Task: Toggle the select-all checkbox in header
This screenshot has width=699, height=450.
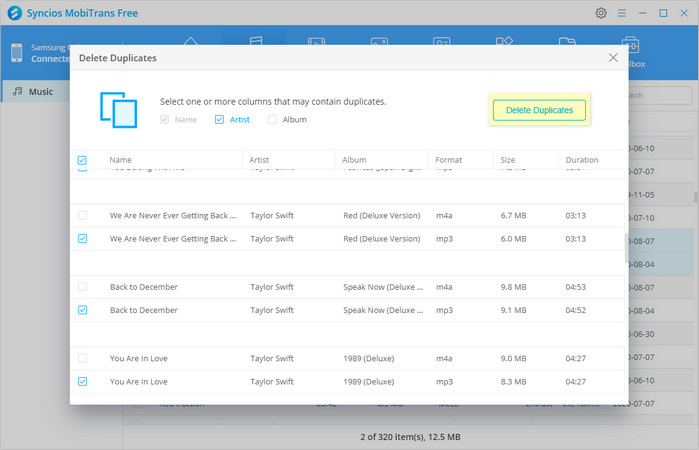Action: pyautogui.click(x=82, y=160)
